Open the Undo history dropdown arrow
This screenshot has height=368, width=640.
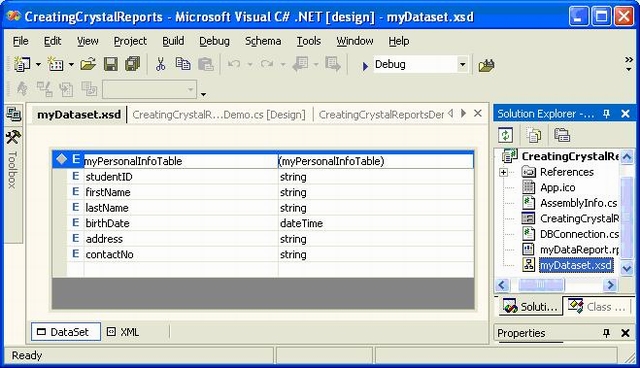coord(250,64)
